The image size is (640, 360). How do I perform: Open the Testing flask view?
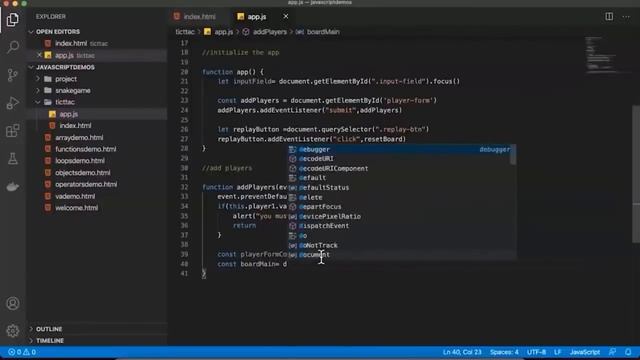click(x=13, y=158)
